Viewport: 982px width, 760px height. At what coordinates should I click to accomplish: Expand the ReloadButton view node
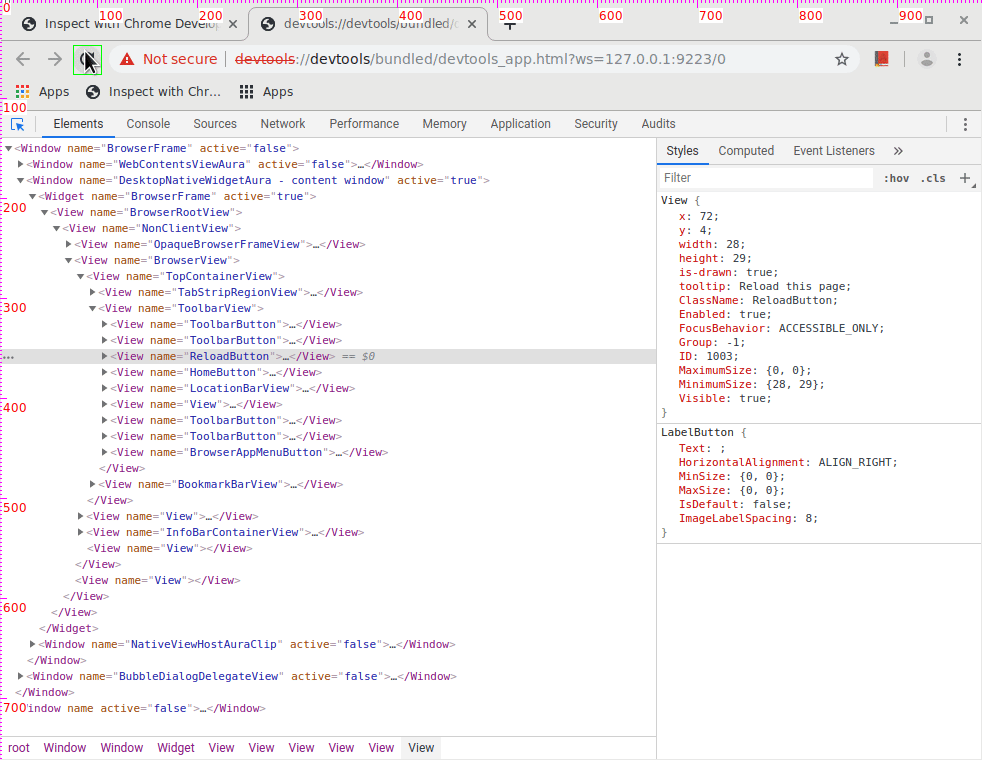point(105,356)
